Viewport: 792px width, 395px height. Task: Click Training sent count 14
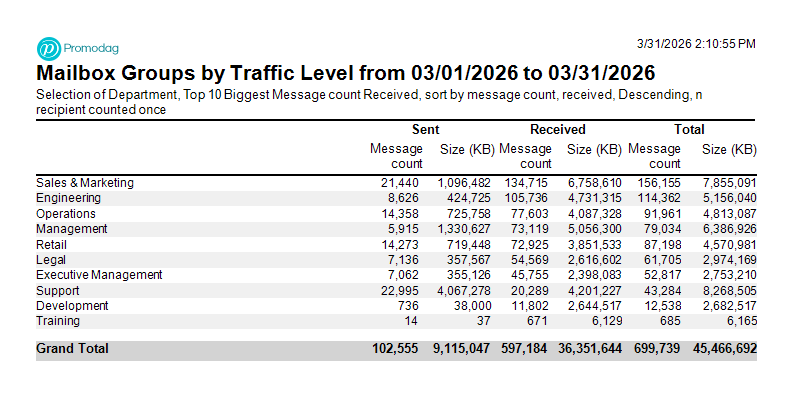pos(411,321)
